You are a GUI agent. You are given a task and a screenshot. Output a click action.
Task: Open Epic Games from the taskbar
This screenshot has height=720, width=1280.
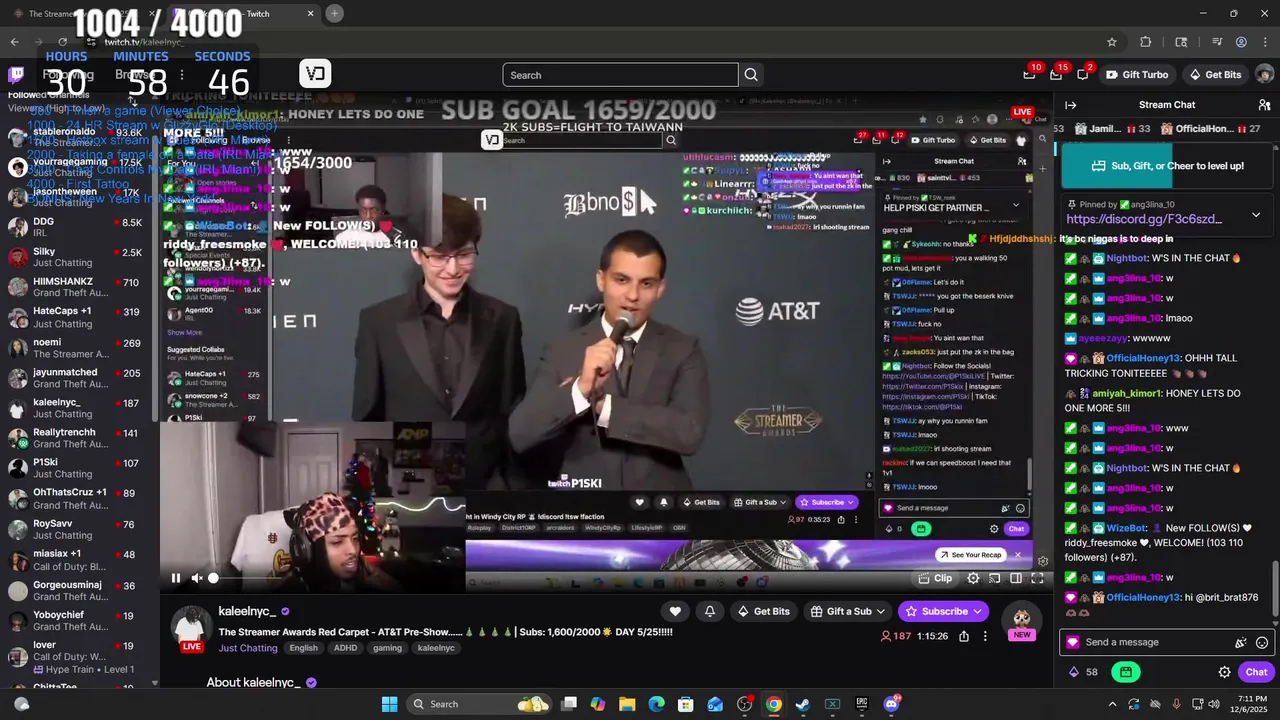pos(861,704)
